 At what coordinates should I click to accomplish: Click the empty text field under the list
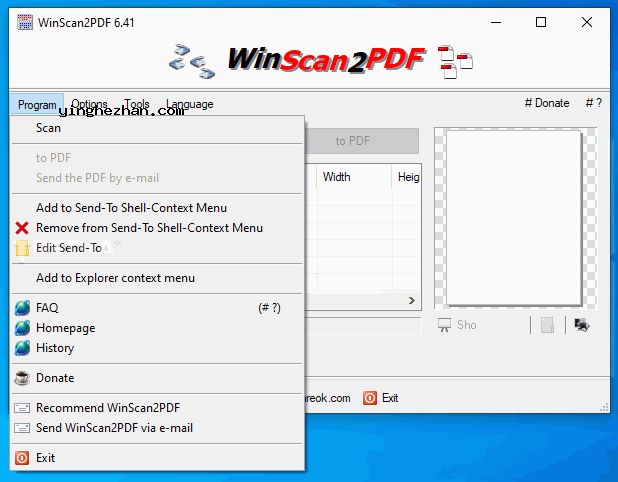363,326
